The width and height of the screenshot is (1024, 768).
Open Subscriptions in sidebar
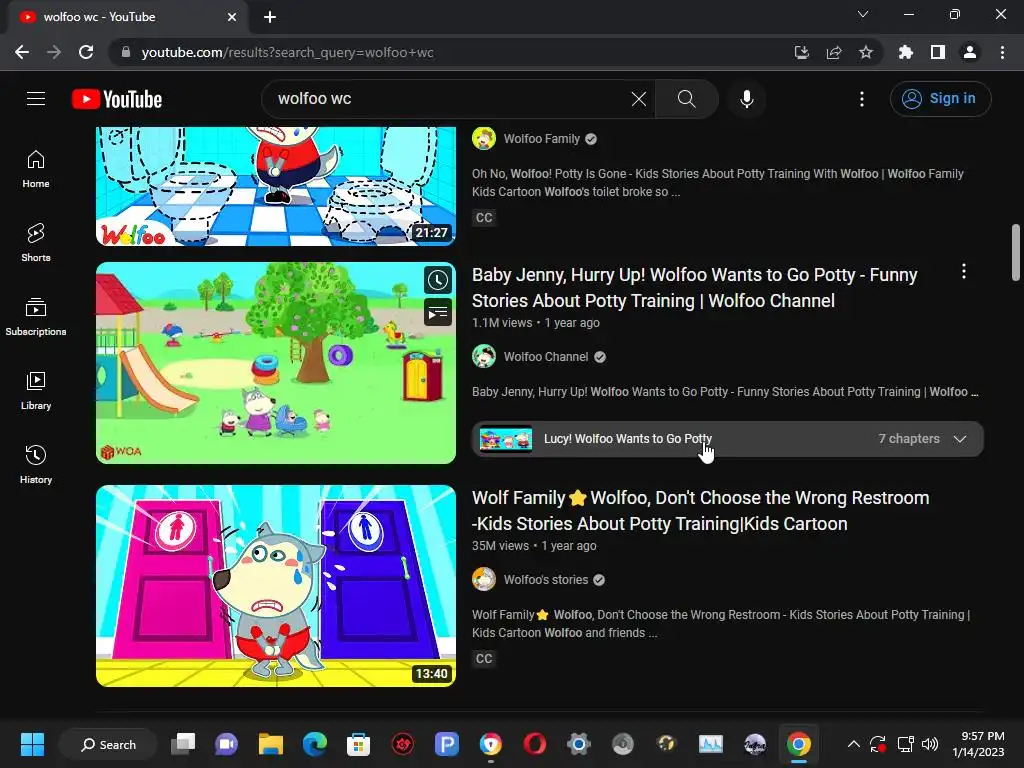pyautogui.click(x=36, y=317)
